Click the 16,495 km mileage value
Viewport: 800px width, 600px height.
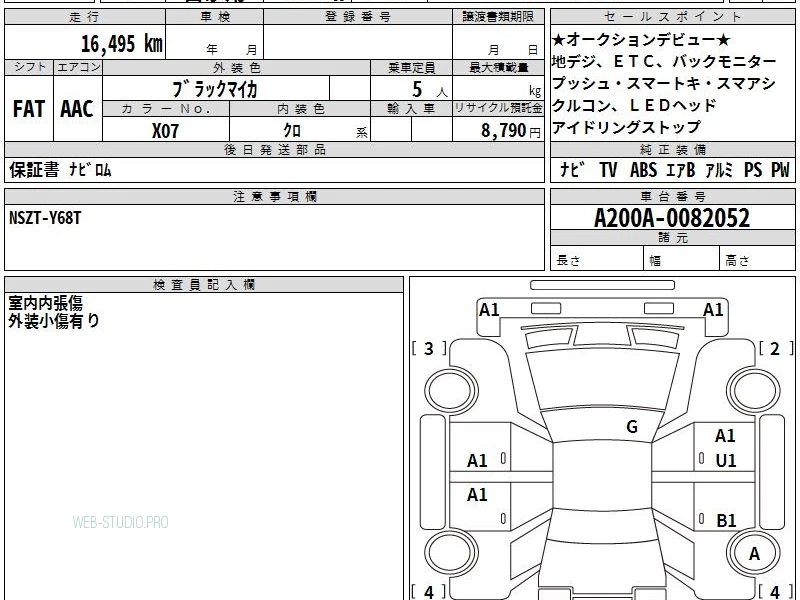pyautogui.click(x=122, y=43)
